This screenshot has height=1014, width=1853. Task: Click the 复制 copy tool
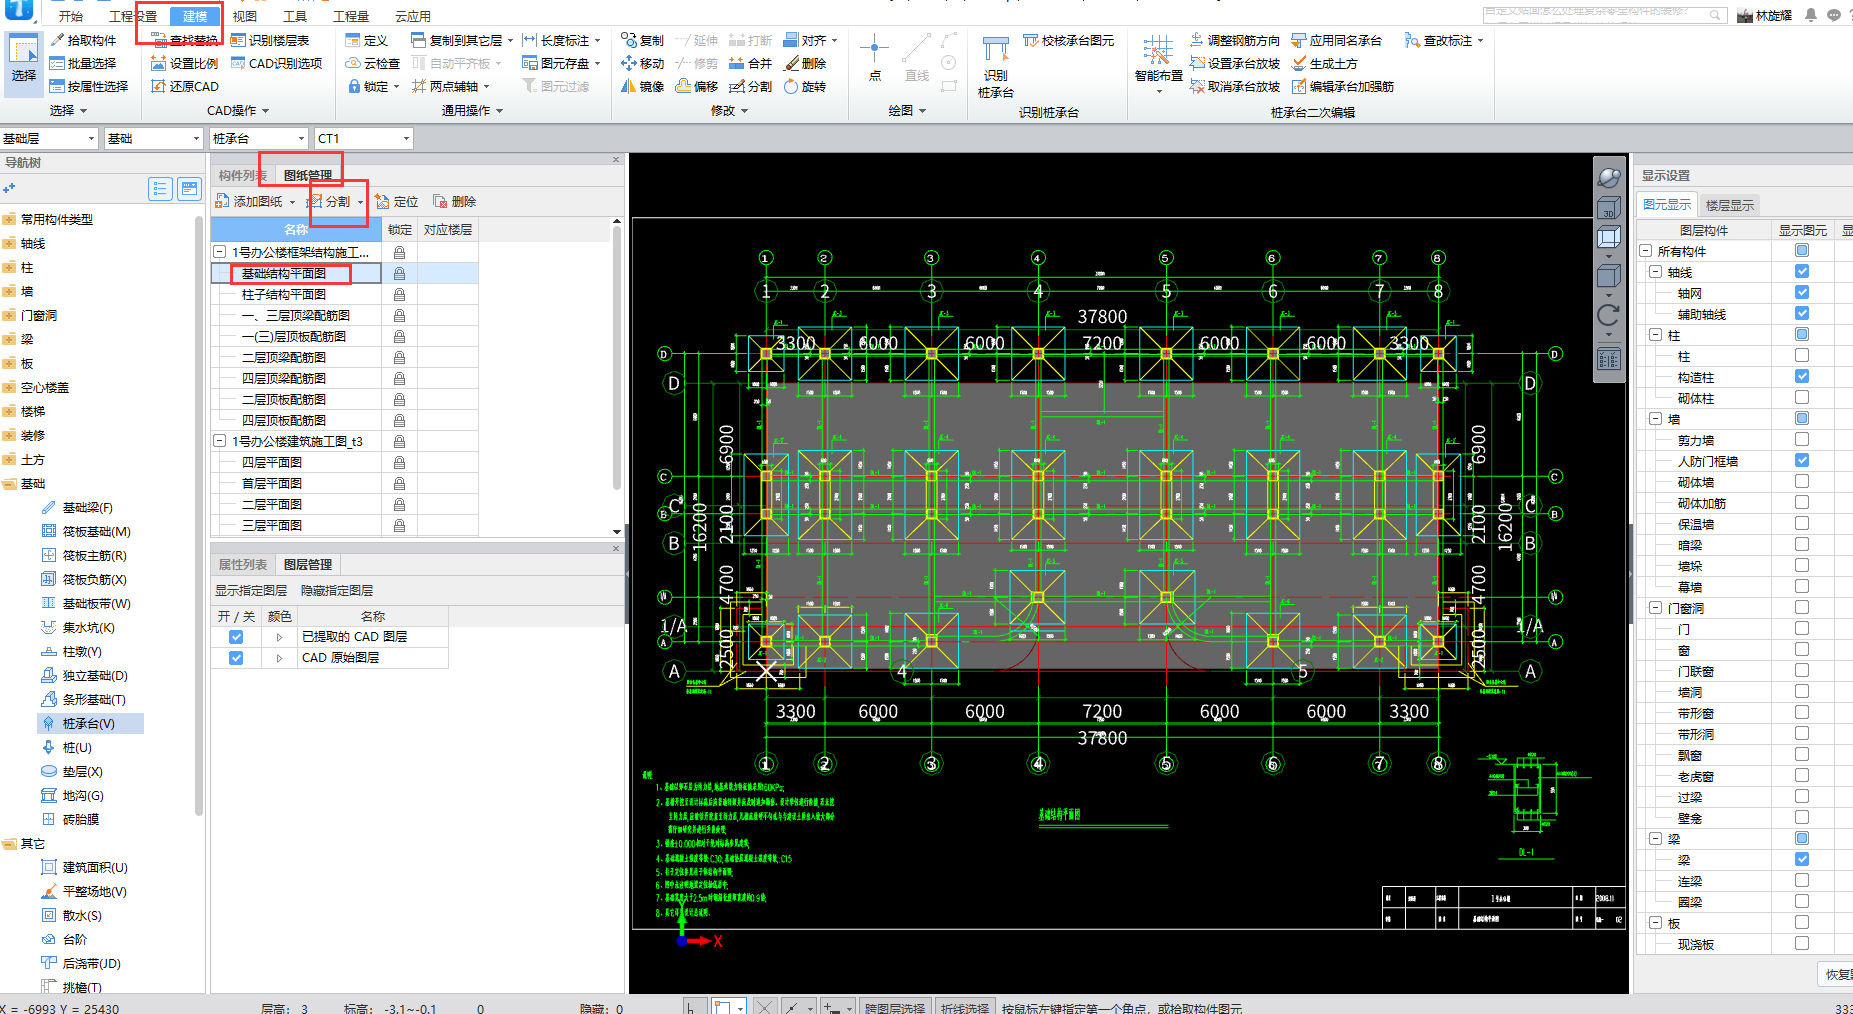tap(642, 40)
